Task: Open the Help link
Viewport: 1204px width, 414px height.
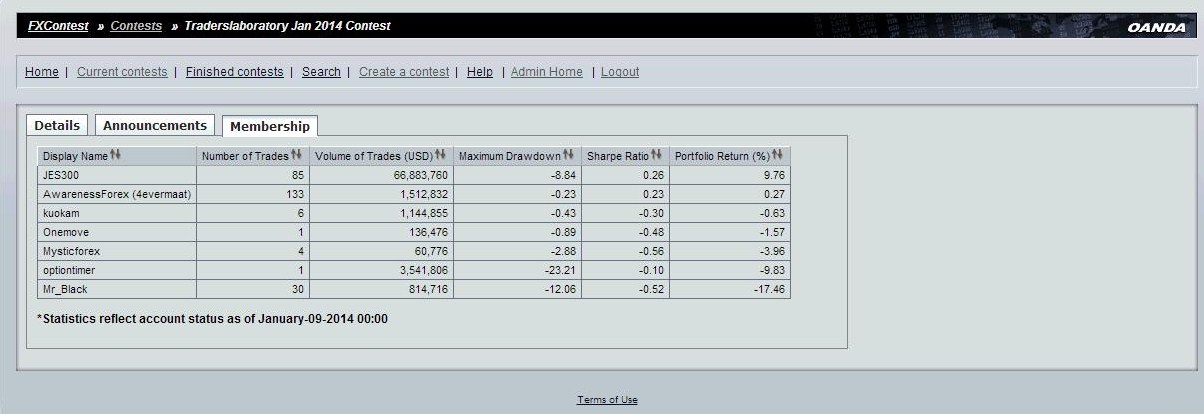Action: (480, 72)
